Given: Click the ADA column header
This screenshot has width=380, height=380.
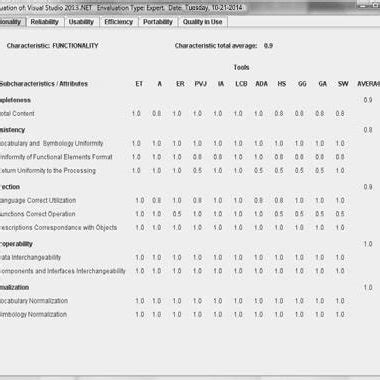Looking at the screenshot, I should [x=261, y=84].
